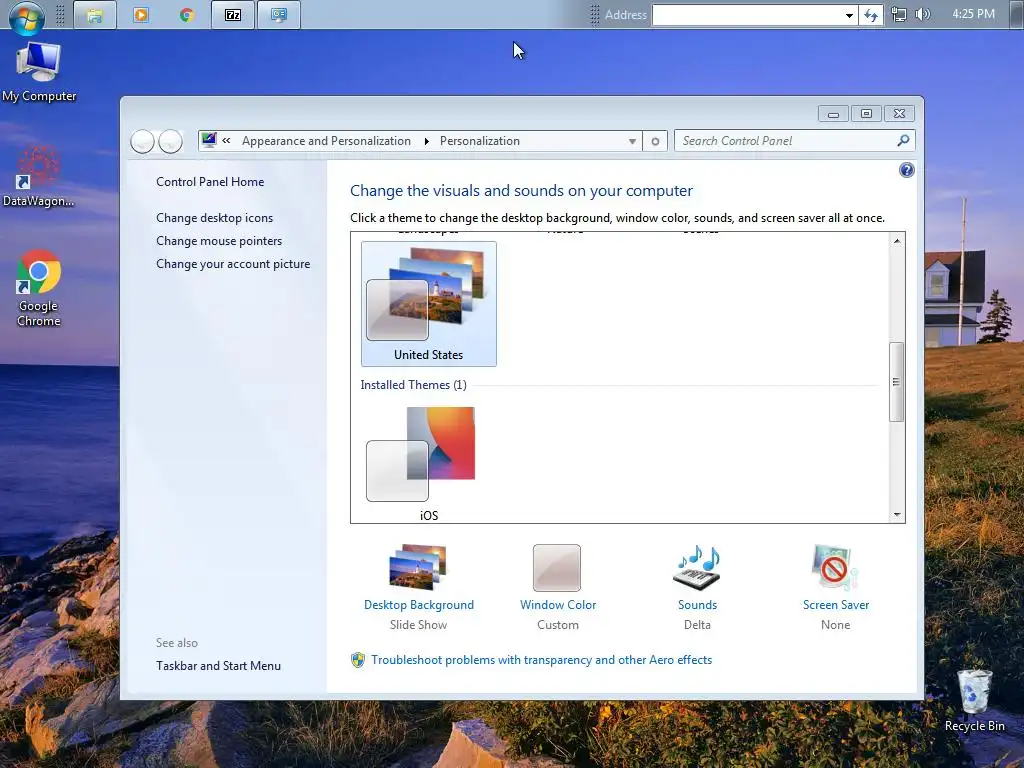
Task: Select the iOS installed theme
Action: 428,464
